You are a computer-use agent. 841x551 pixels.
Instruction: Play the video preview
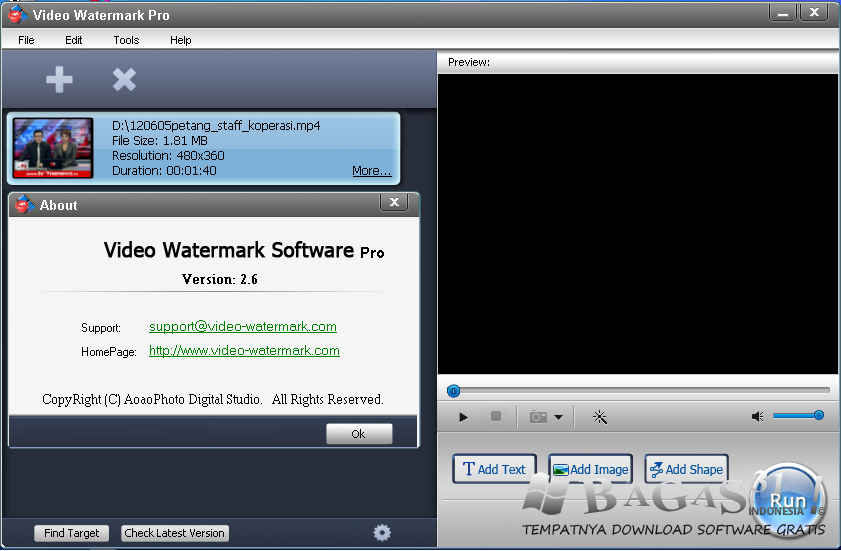pos(463,417)
